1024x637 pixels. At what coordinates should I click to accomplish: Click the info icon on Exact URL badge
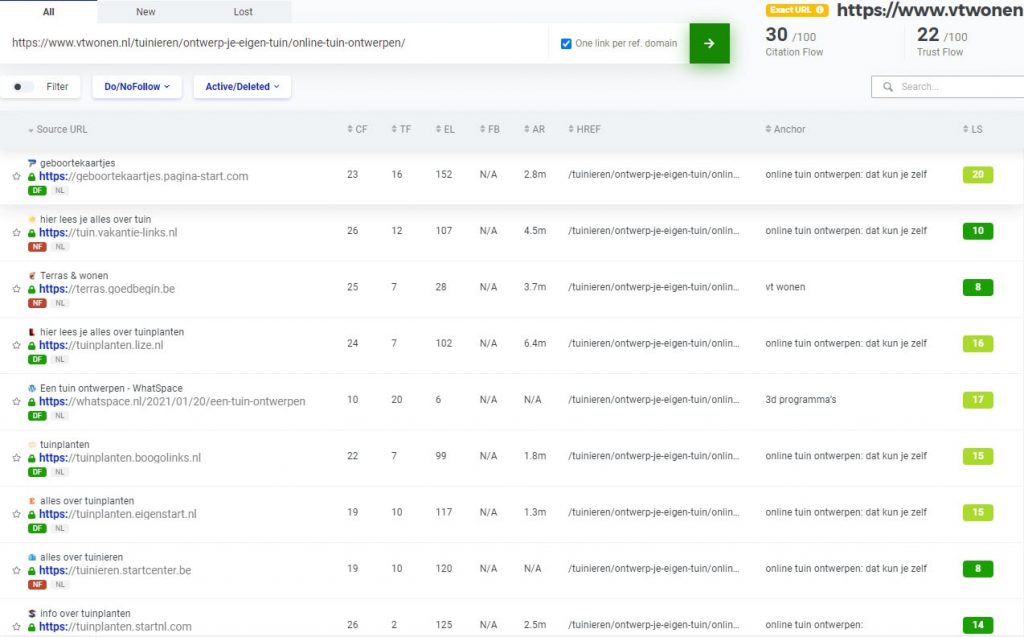point(820,10)
